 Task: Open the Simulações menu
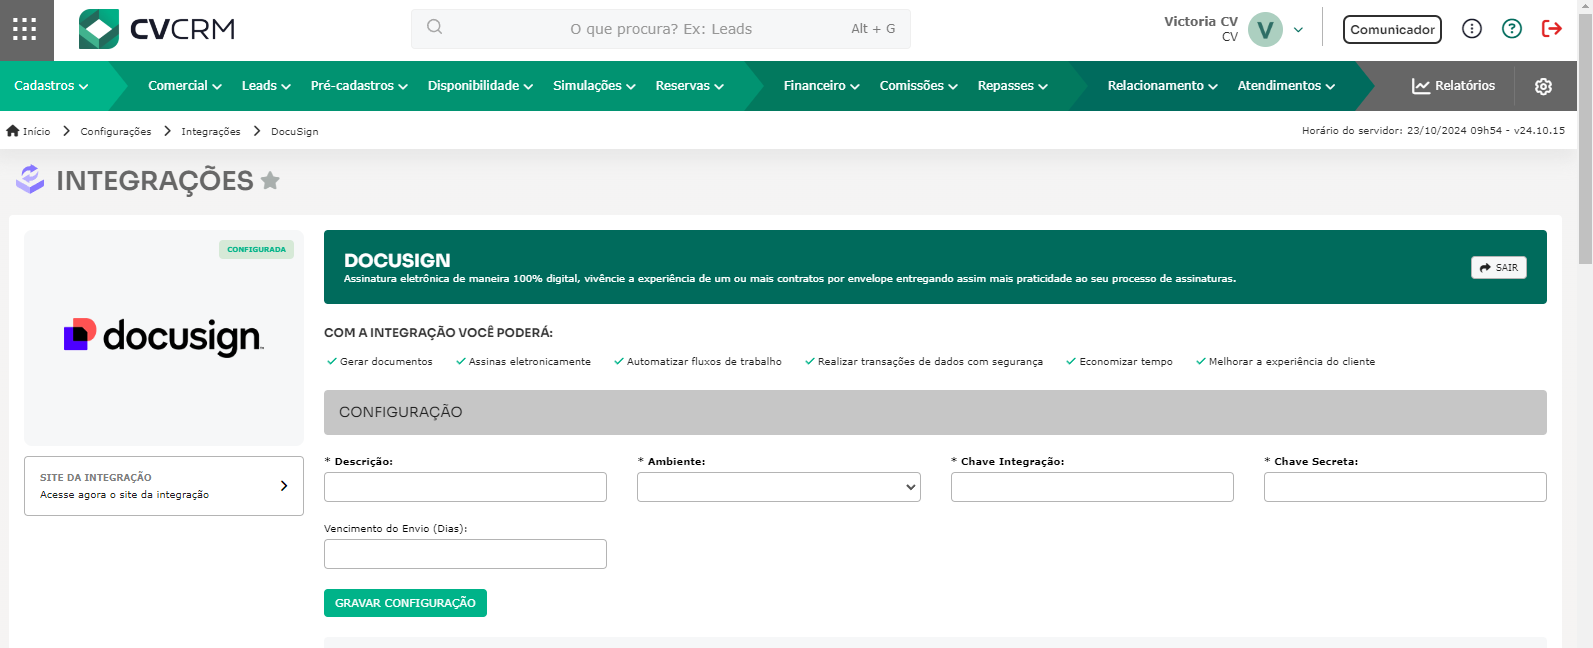pos(594,86)
